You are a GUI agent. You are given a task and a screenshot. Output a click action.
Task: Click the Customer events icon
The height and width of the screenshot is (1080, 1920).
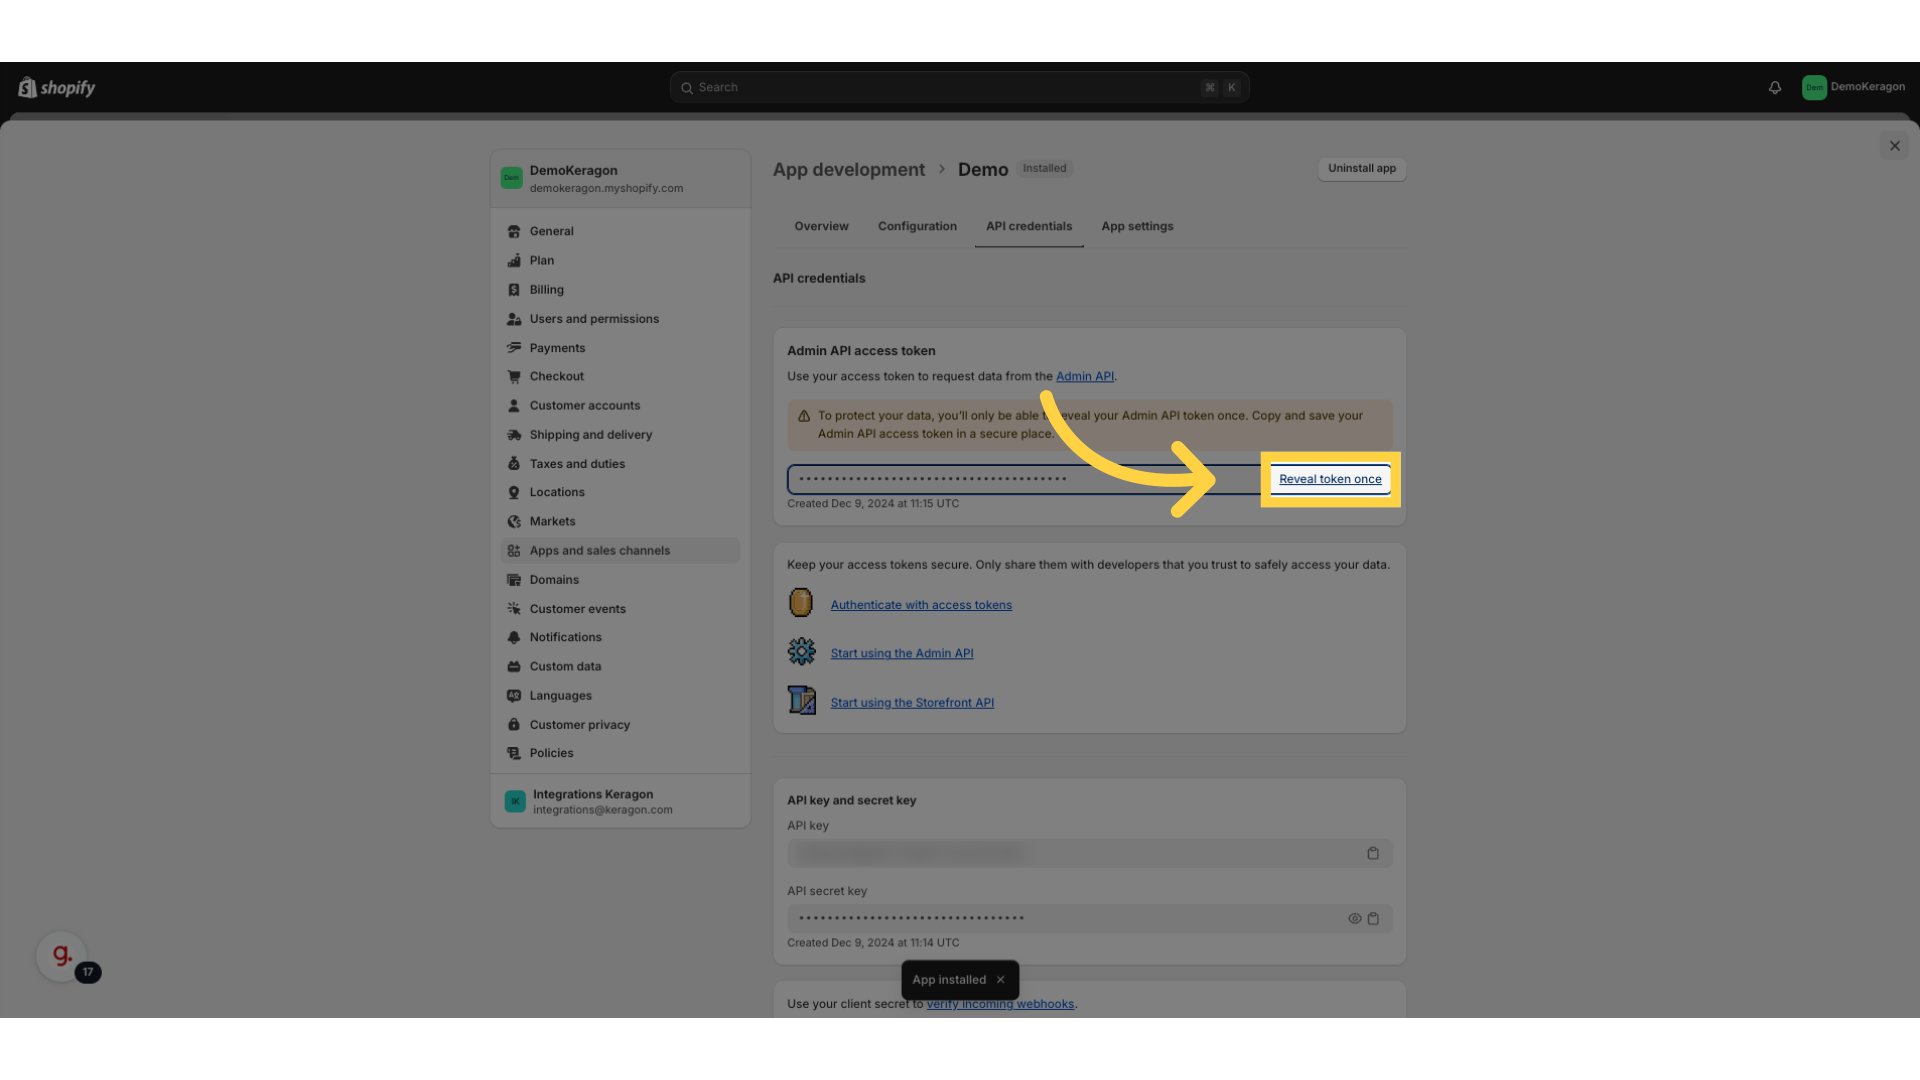(514, 609)
